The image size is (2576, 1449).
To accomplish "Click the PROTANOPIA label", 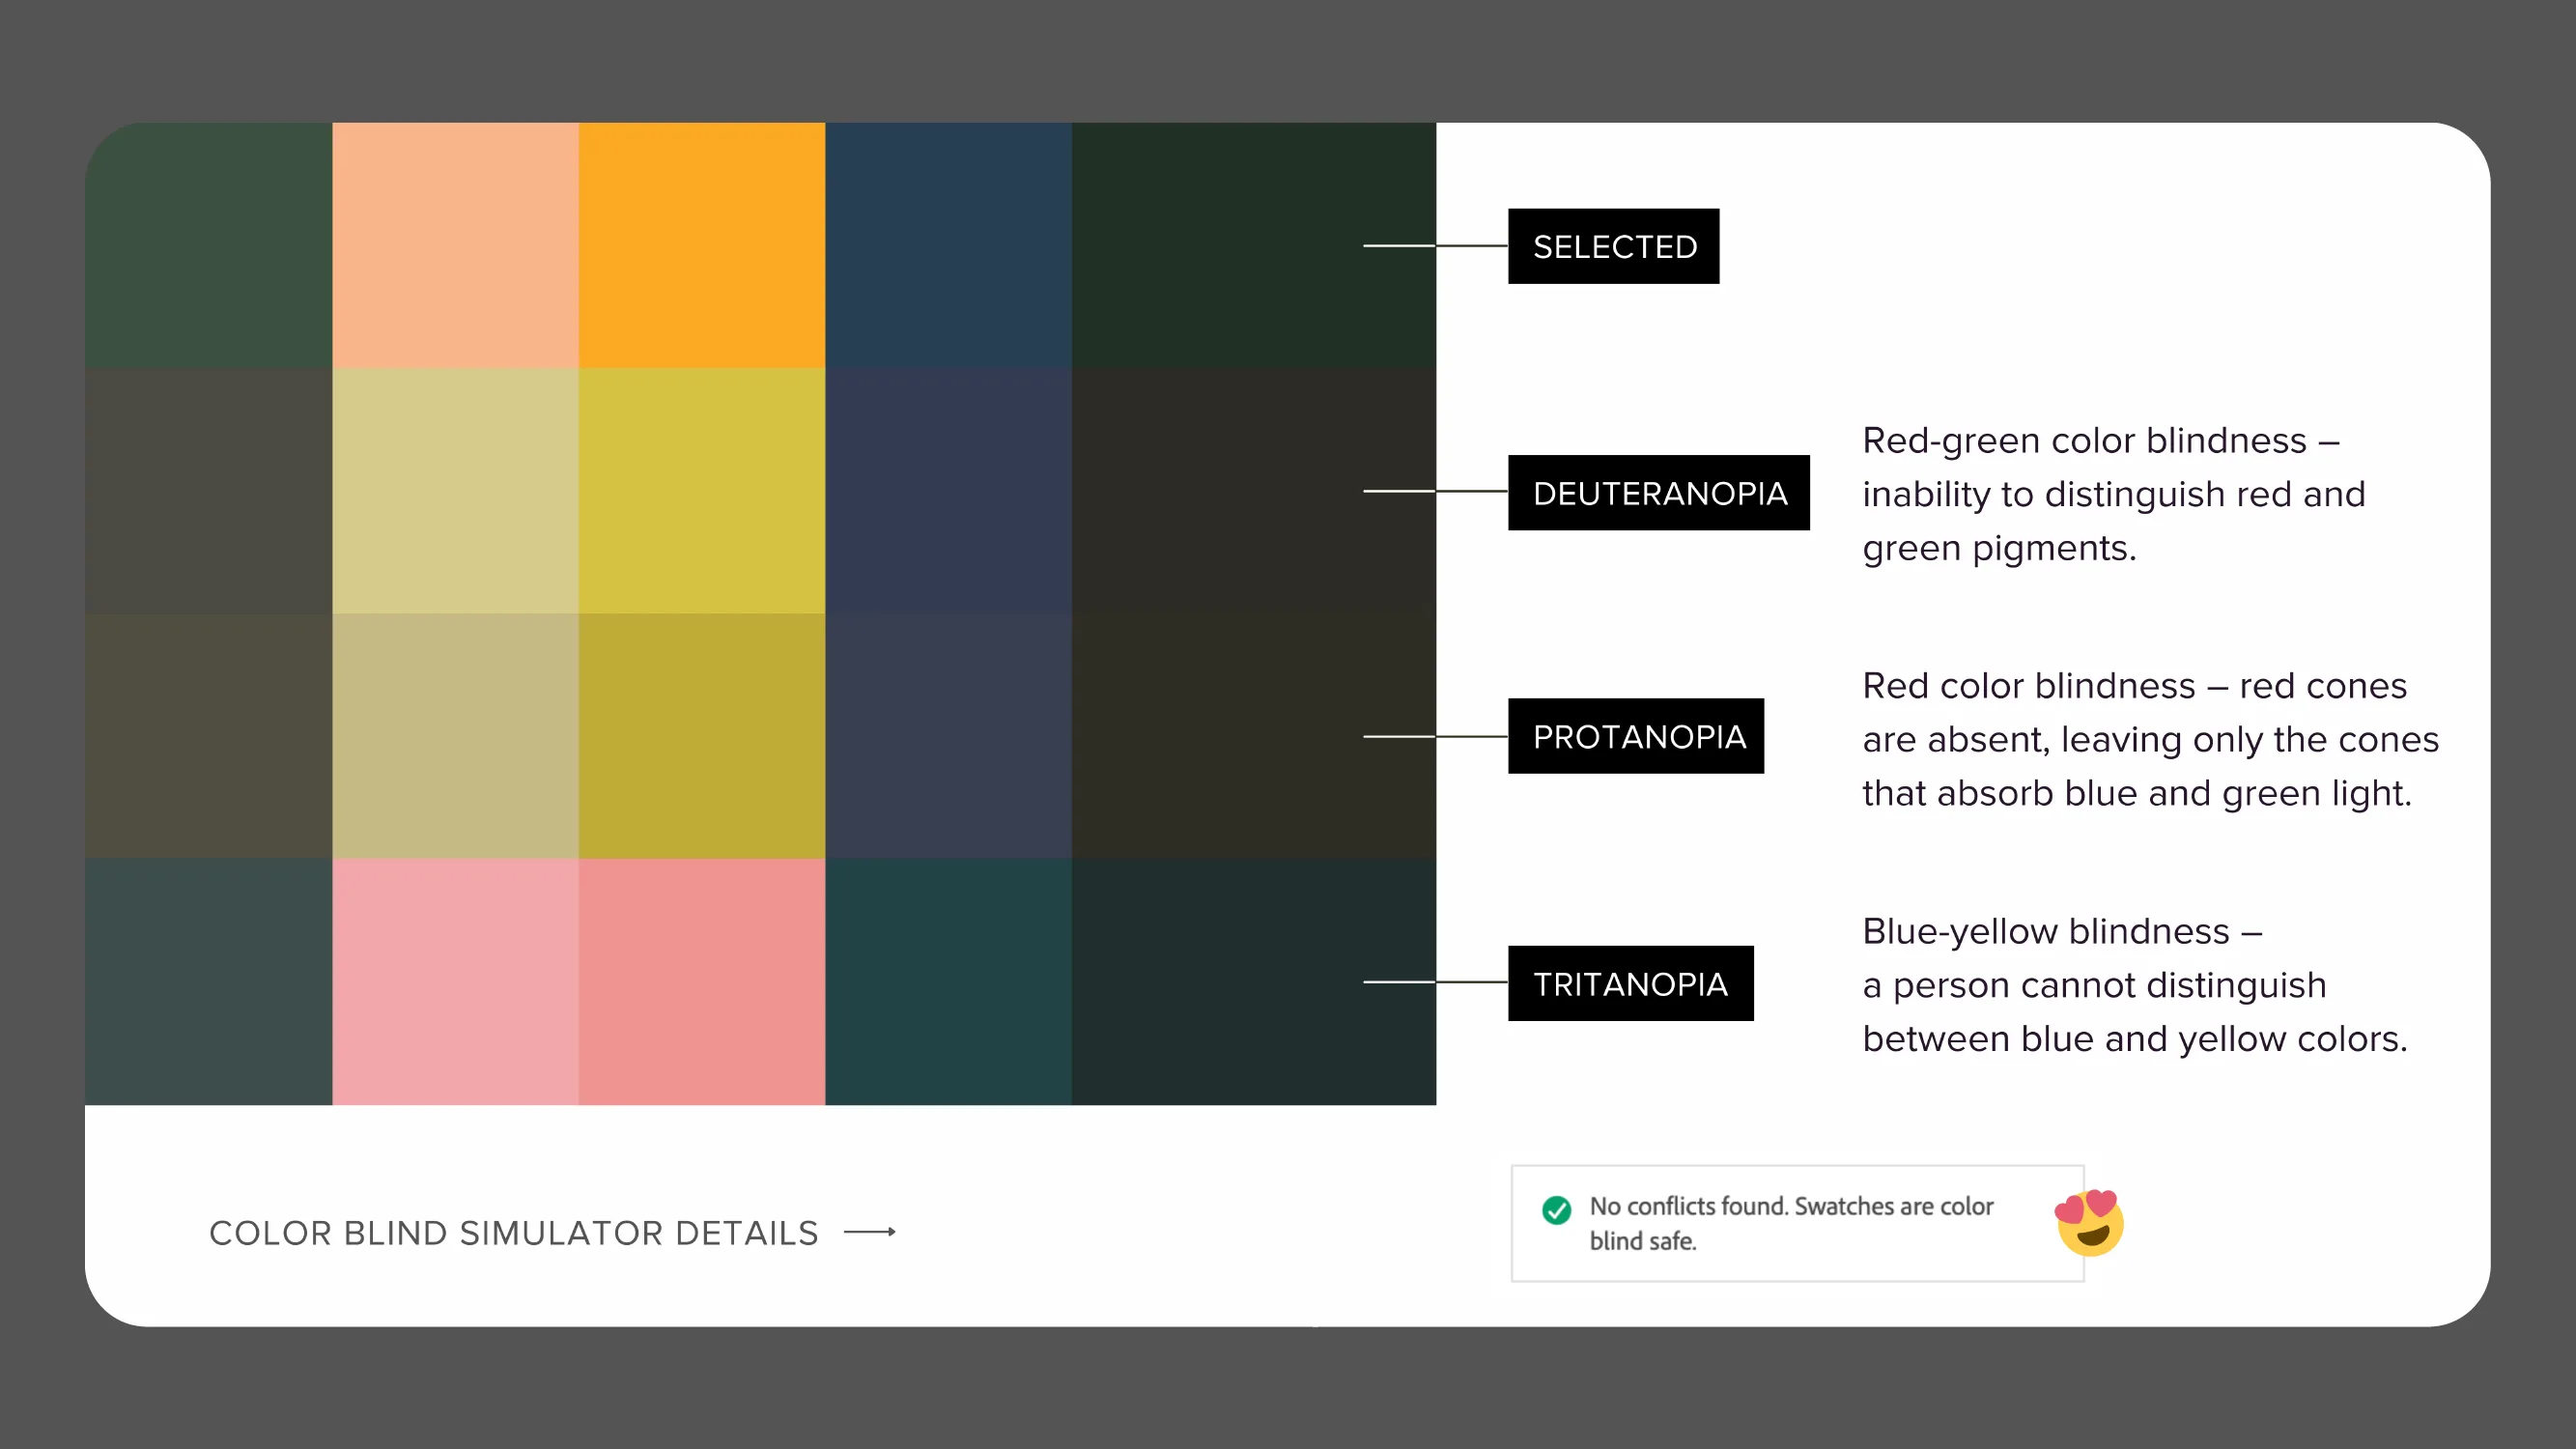I will click(x=1635, y=736).
